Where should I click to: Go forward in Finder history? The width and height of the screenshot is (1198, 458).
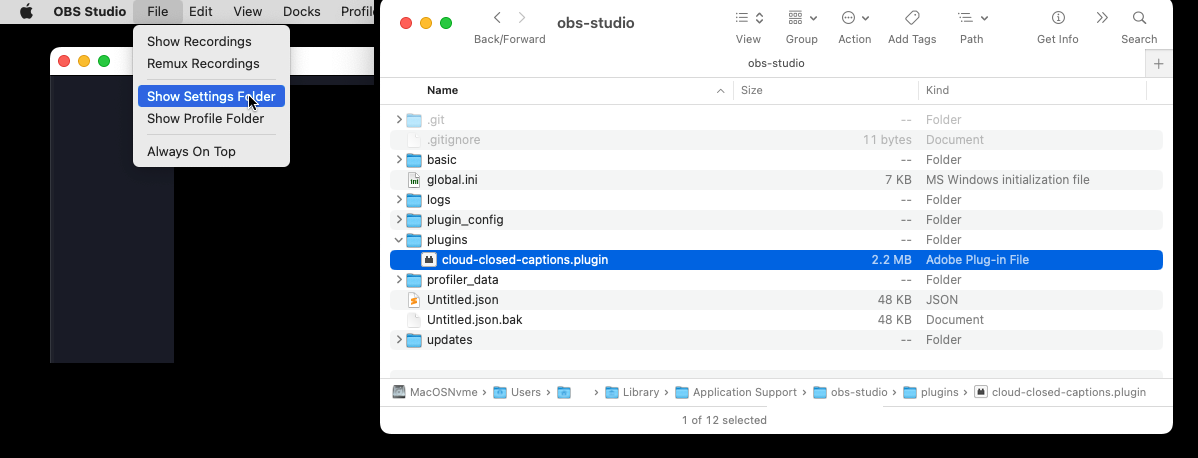point(522,18)
